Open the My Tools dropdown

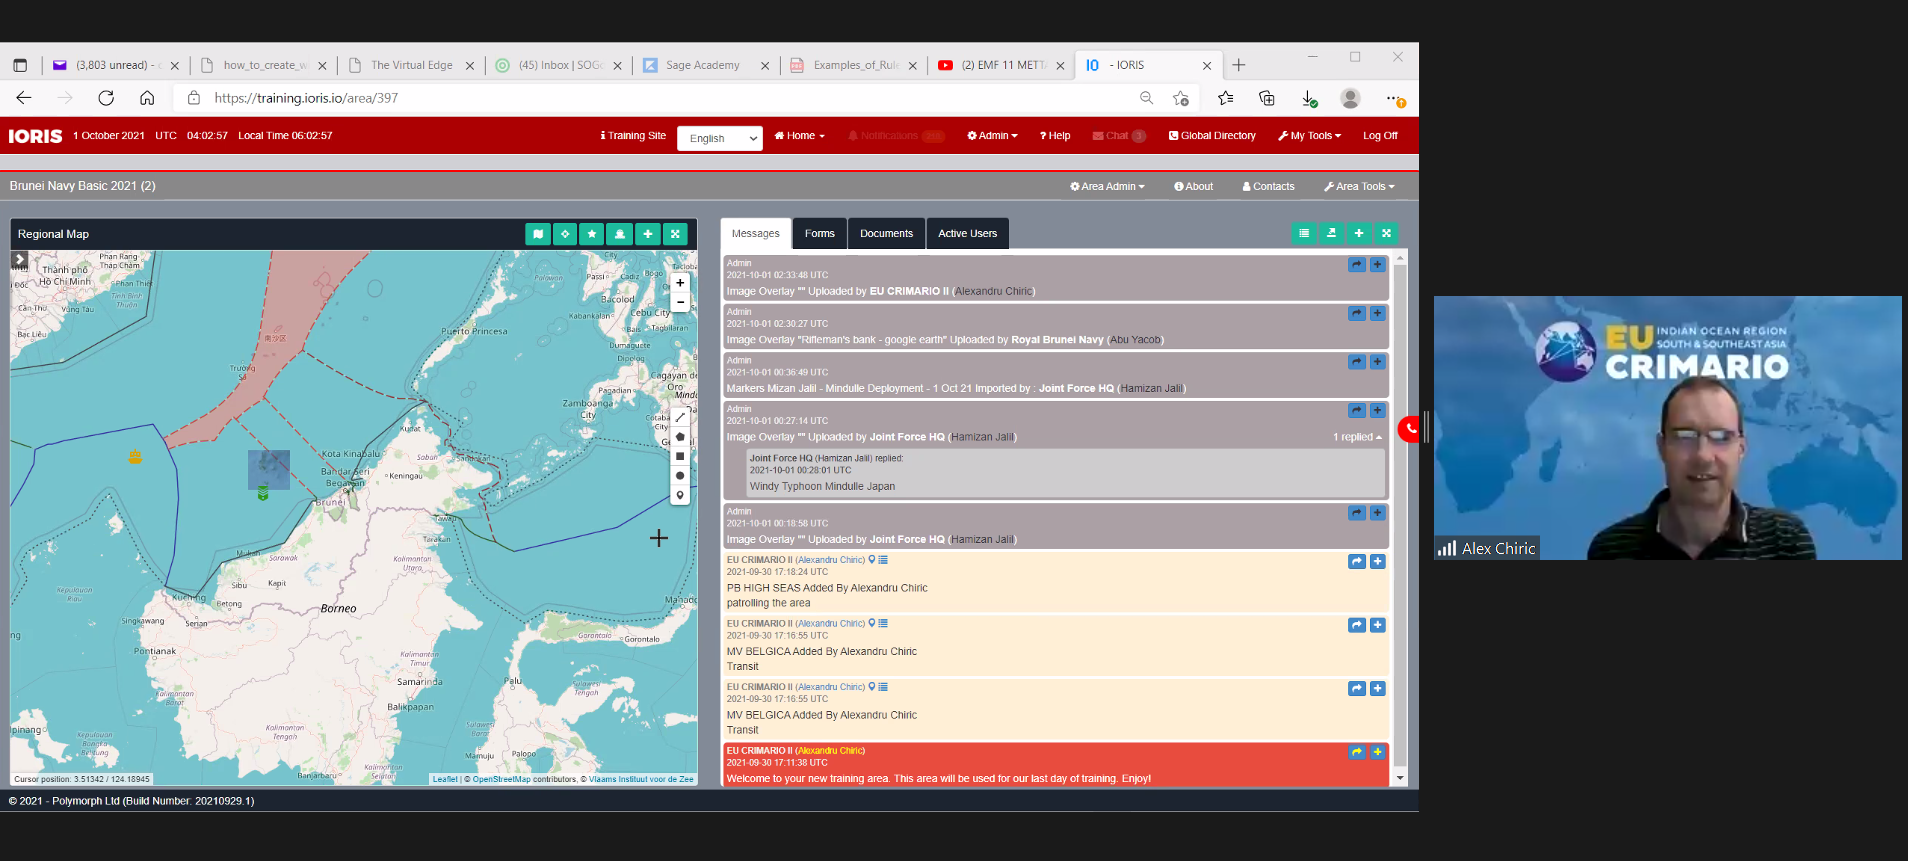(x=1310, y=136)
